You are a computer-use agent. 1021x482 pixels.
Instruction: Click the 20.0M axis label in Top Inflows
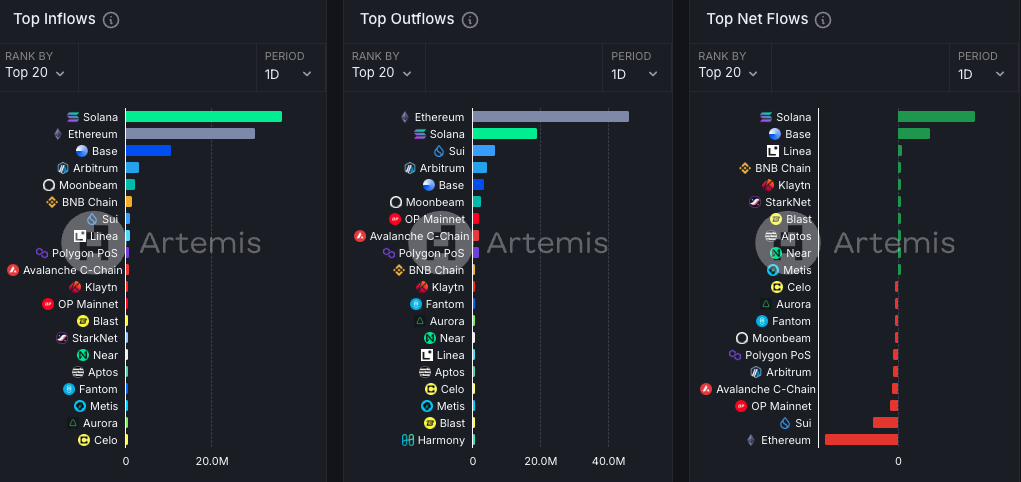click(x=212, y=461)
